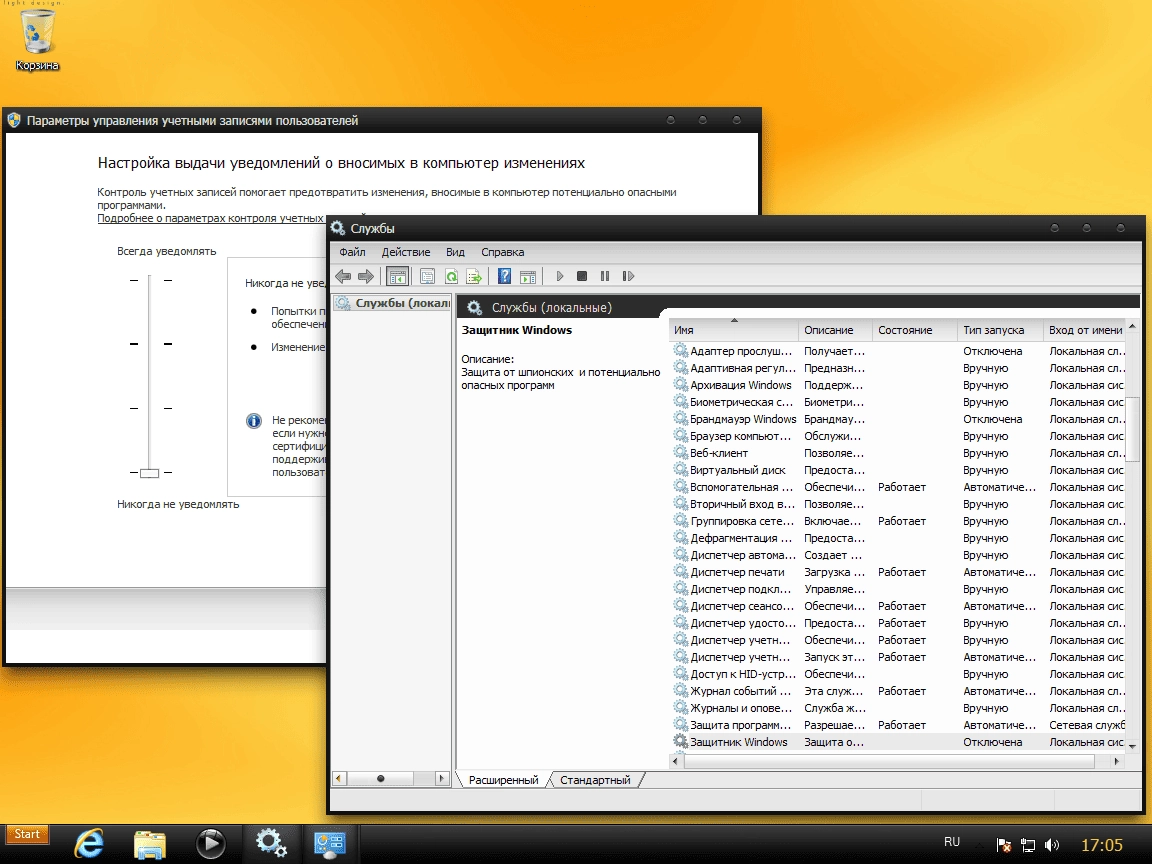This screenshot has width=1152, height=864.
Task: Open Help via the blue question mark icon
Action: click(x=504, y=276)
